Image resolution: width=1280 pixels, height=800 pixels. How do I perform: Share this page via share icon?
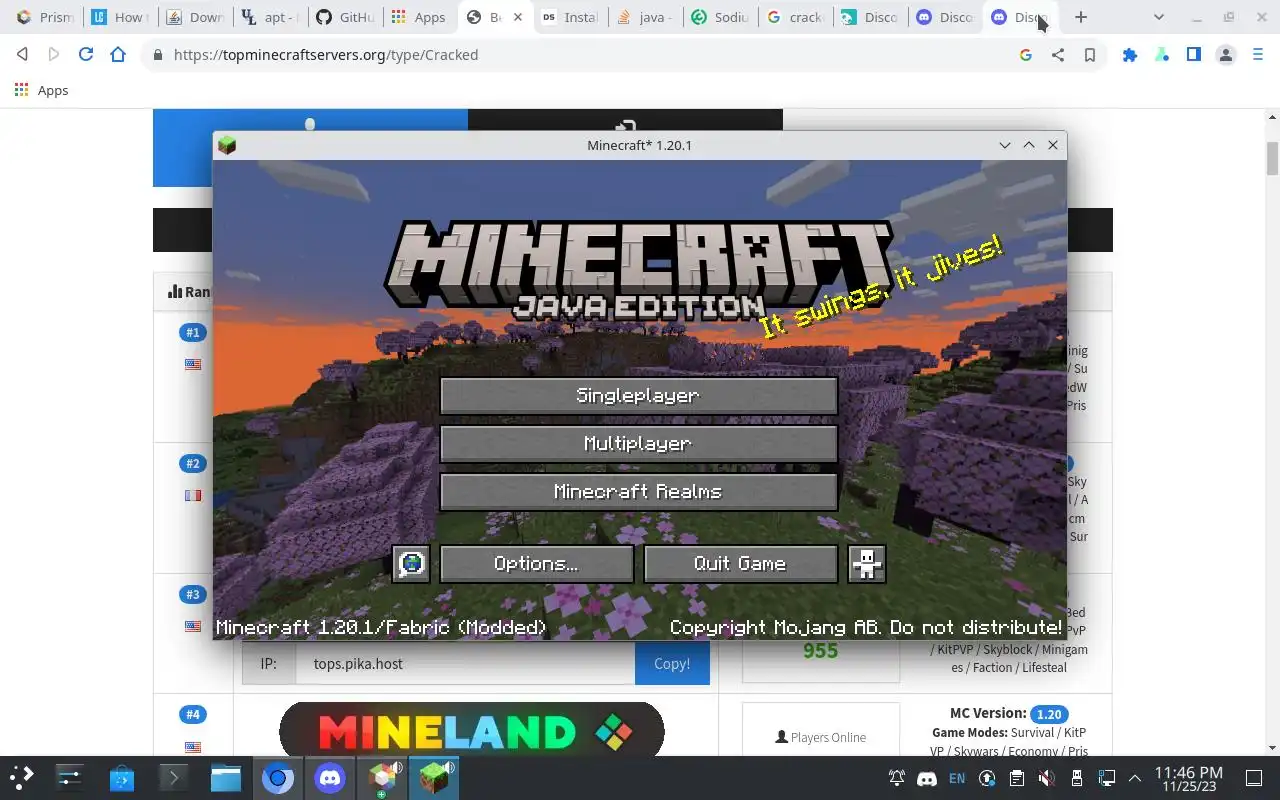click(1058, 55)
